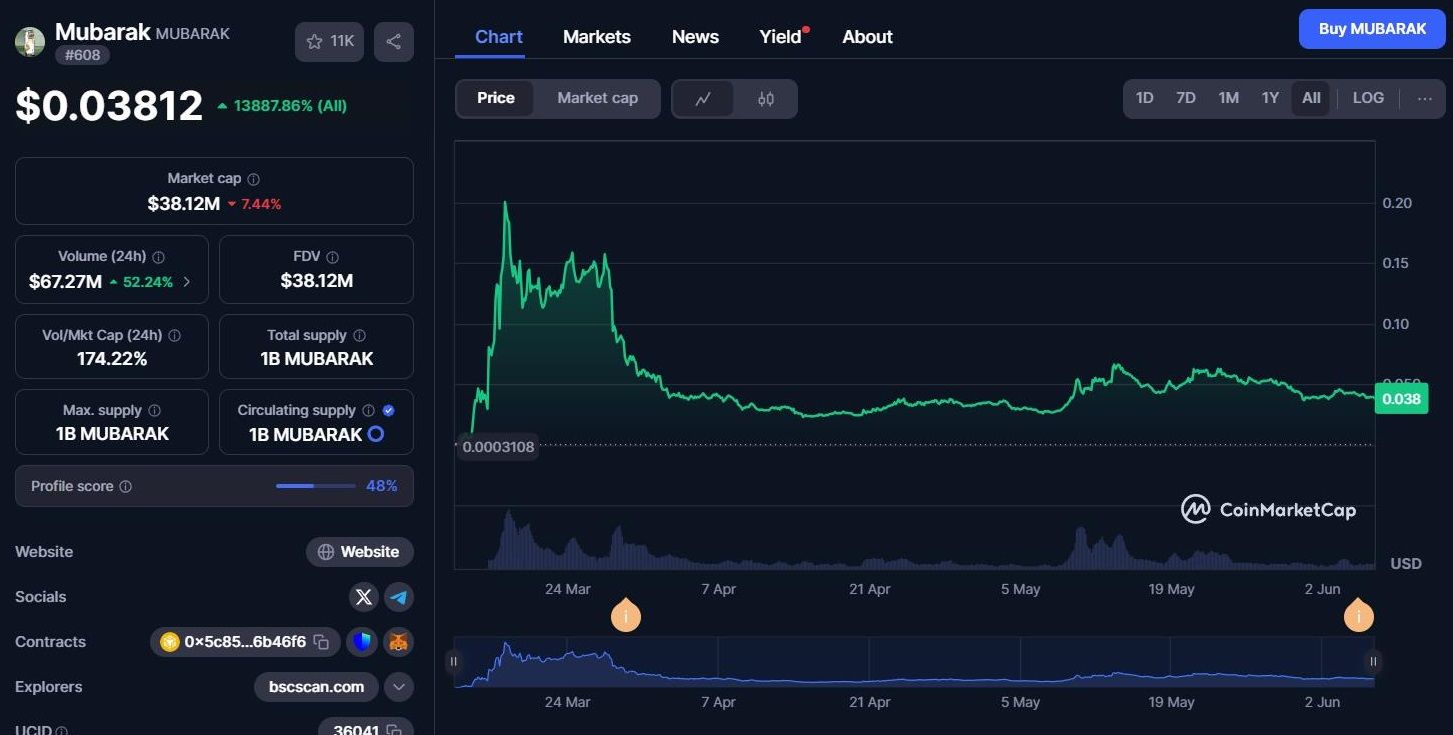Click the contract address 0×5c85...6b46f6
The image size is (1453, 735).
pos(245,642)
